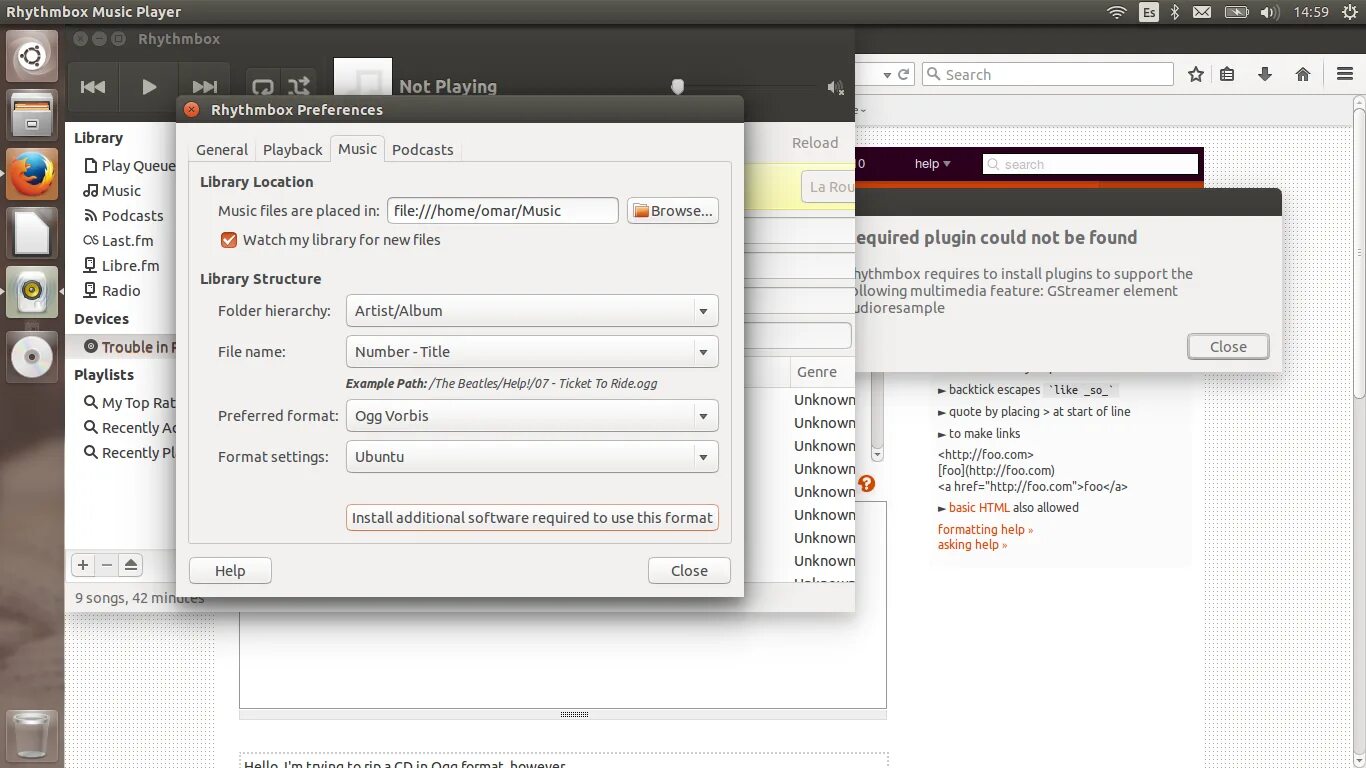Switch to the Playback preferences tab
This screenshot has width=1366, height=768.
tap(292, 150)
